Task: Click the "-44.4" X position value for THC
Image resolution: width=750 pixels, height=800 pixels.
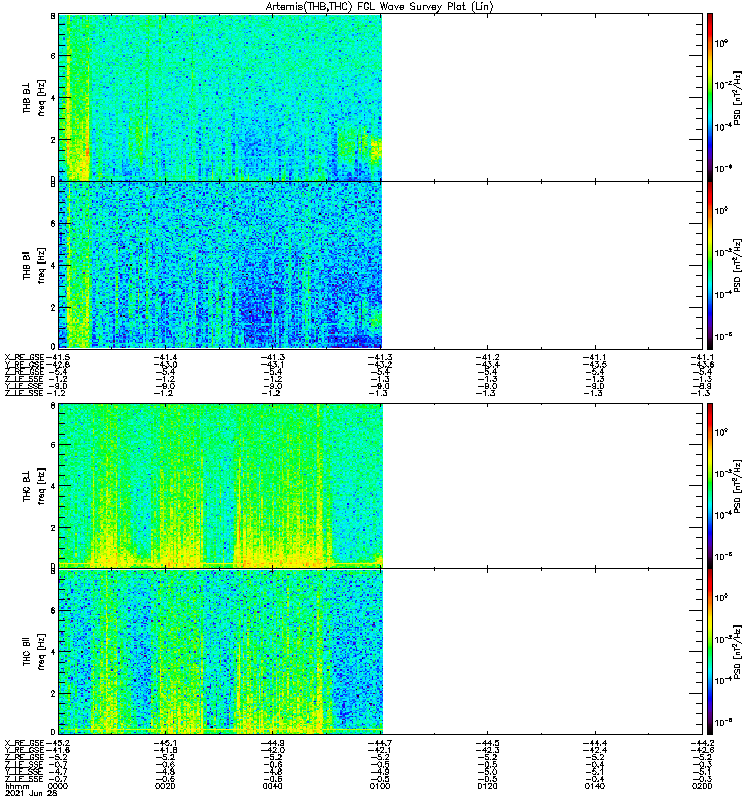Action: [594, 743]
